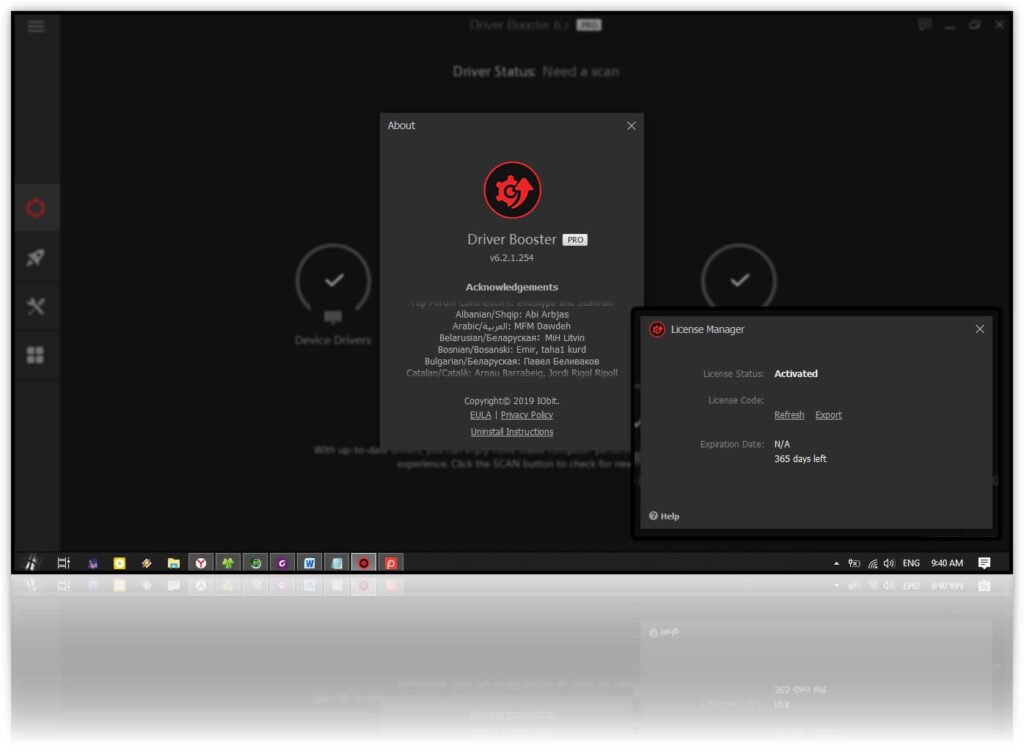Image resolution: width=1024 pixels, height=754 pixels.
Task: Open the Boost rocket icon in sidebar
Action: (36, 257)
